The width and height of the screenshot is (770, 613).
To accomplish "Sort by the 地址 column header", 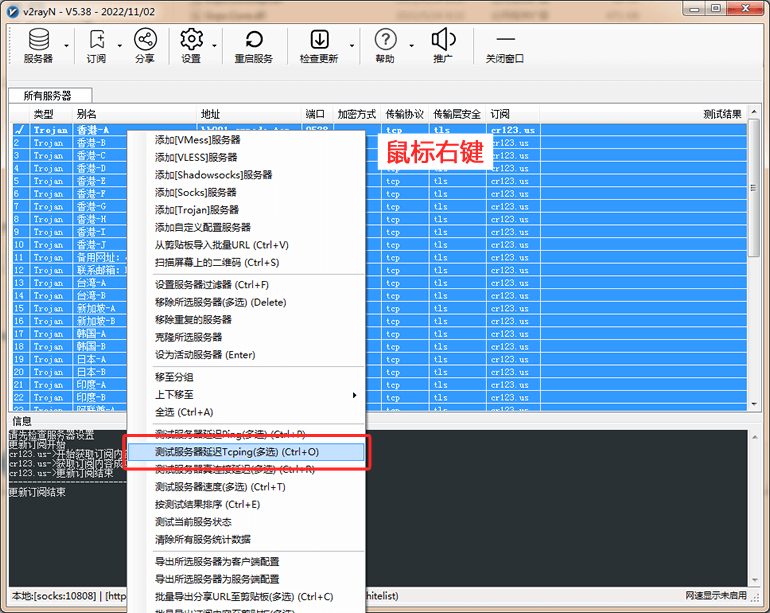I will [x=248, y=114].
